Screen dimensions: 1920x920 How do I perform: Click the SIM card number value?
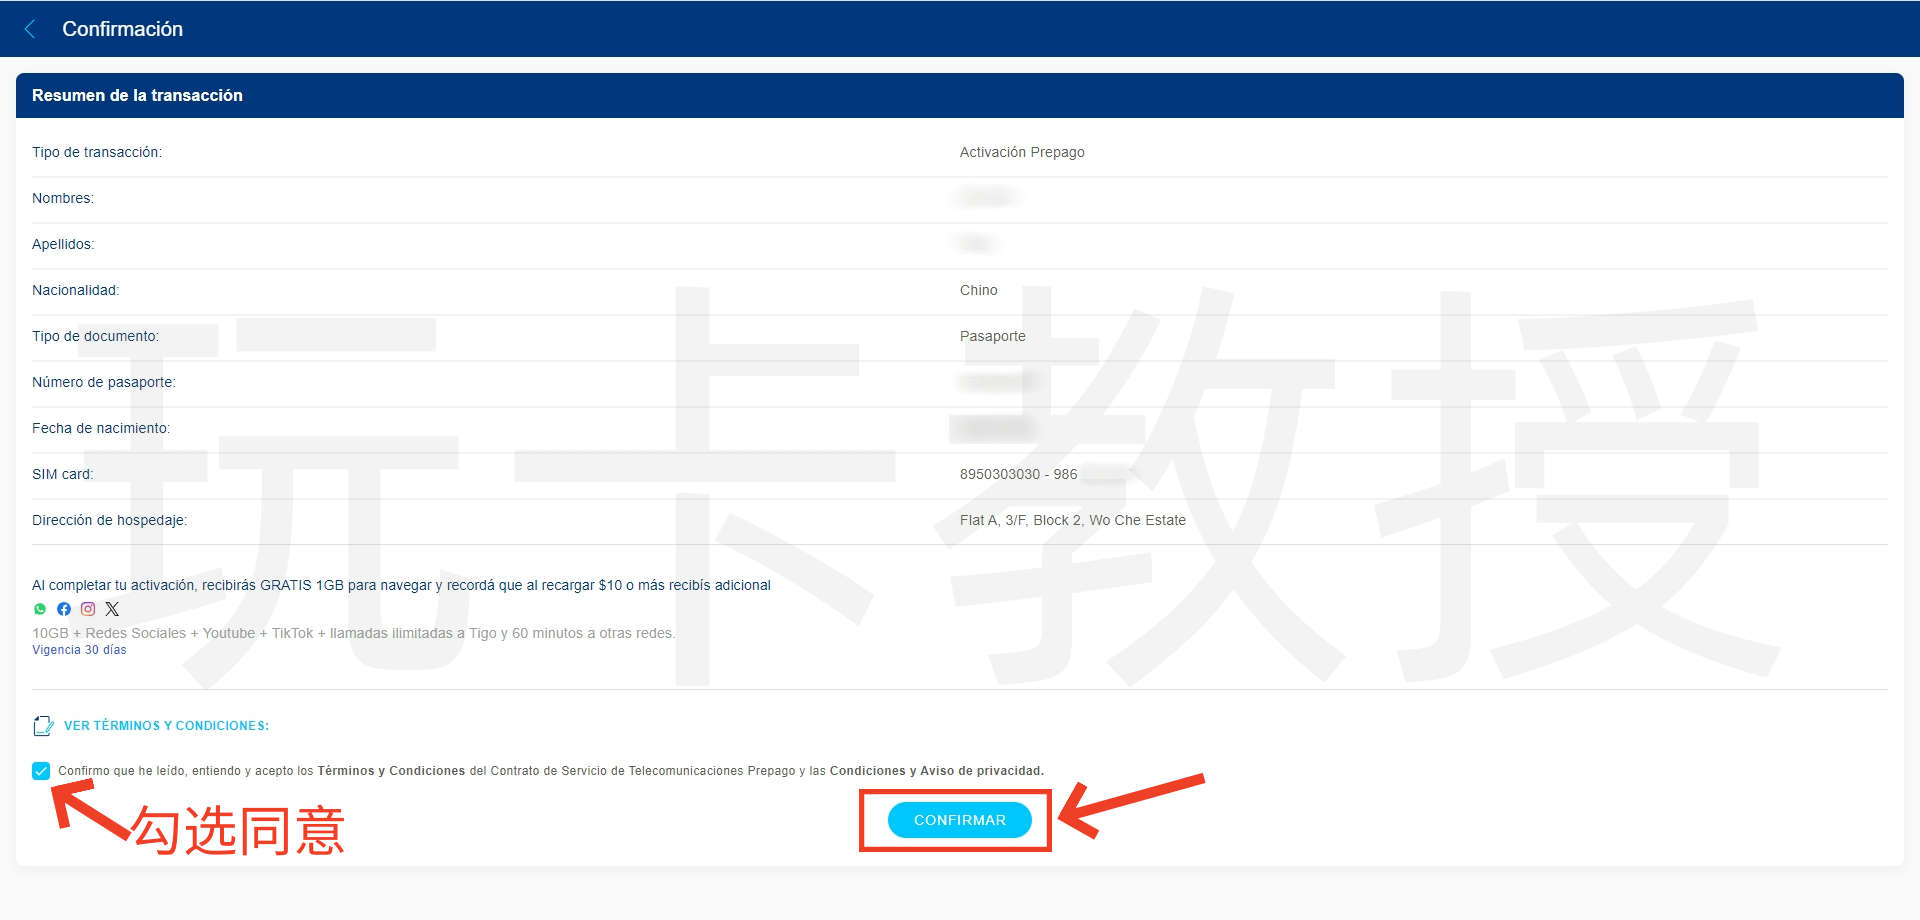click(x=1018, y=474)
